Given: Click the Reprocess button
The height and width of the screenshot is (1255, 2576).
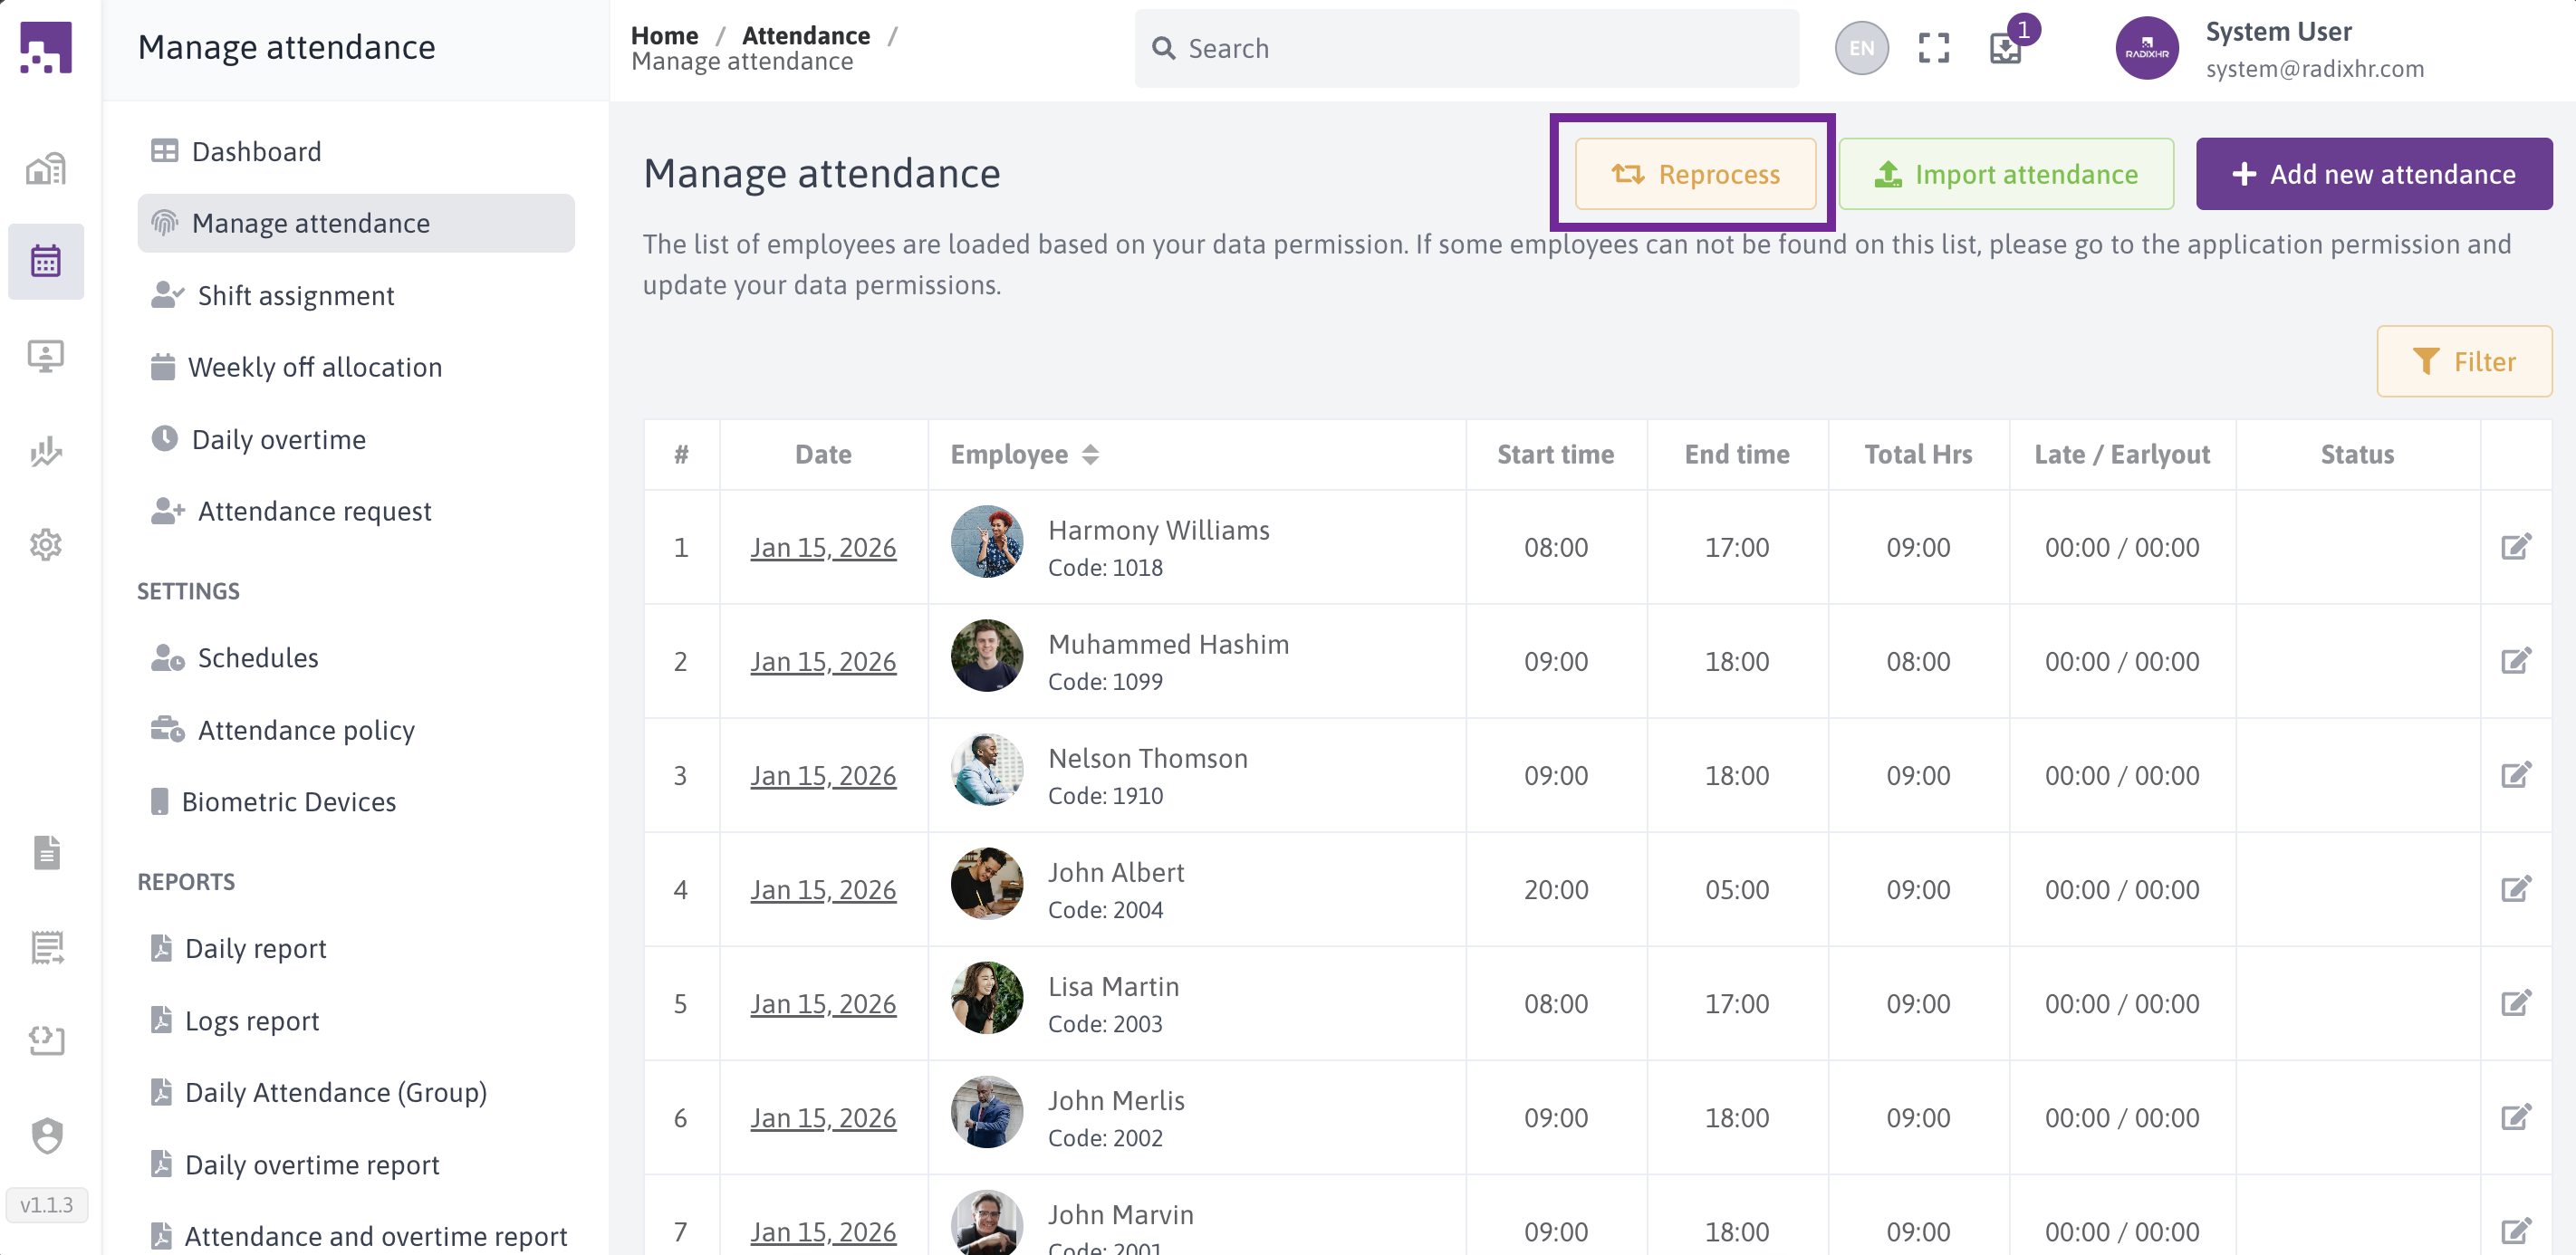Looking at the screenshot, I should coord(1695,174).
